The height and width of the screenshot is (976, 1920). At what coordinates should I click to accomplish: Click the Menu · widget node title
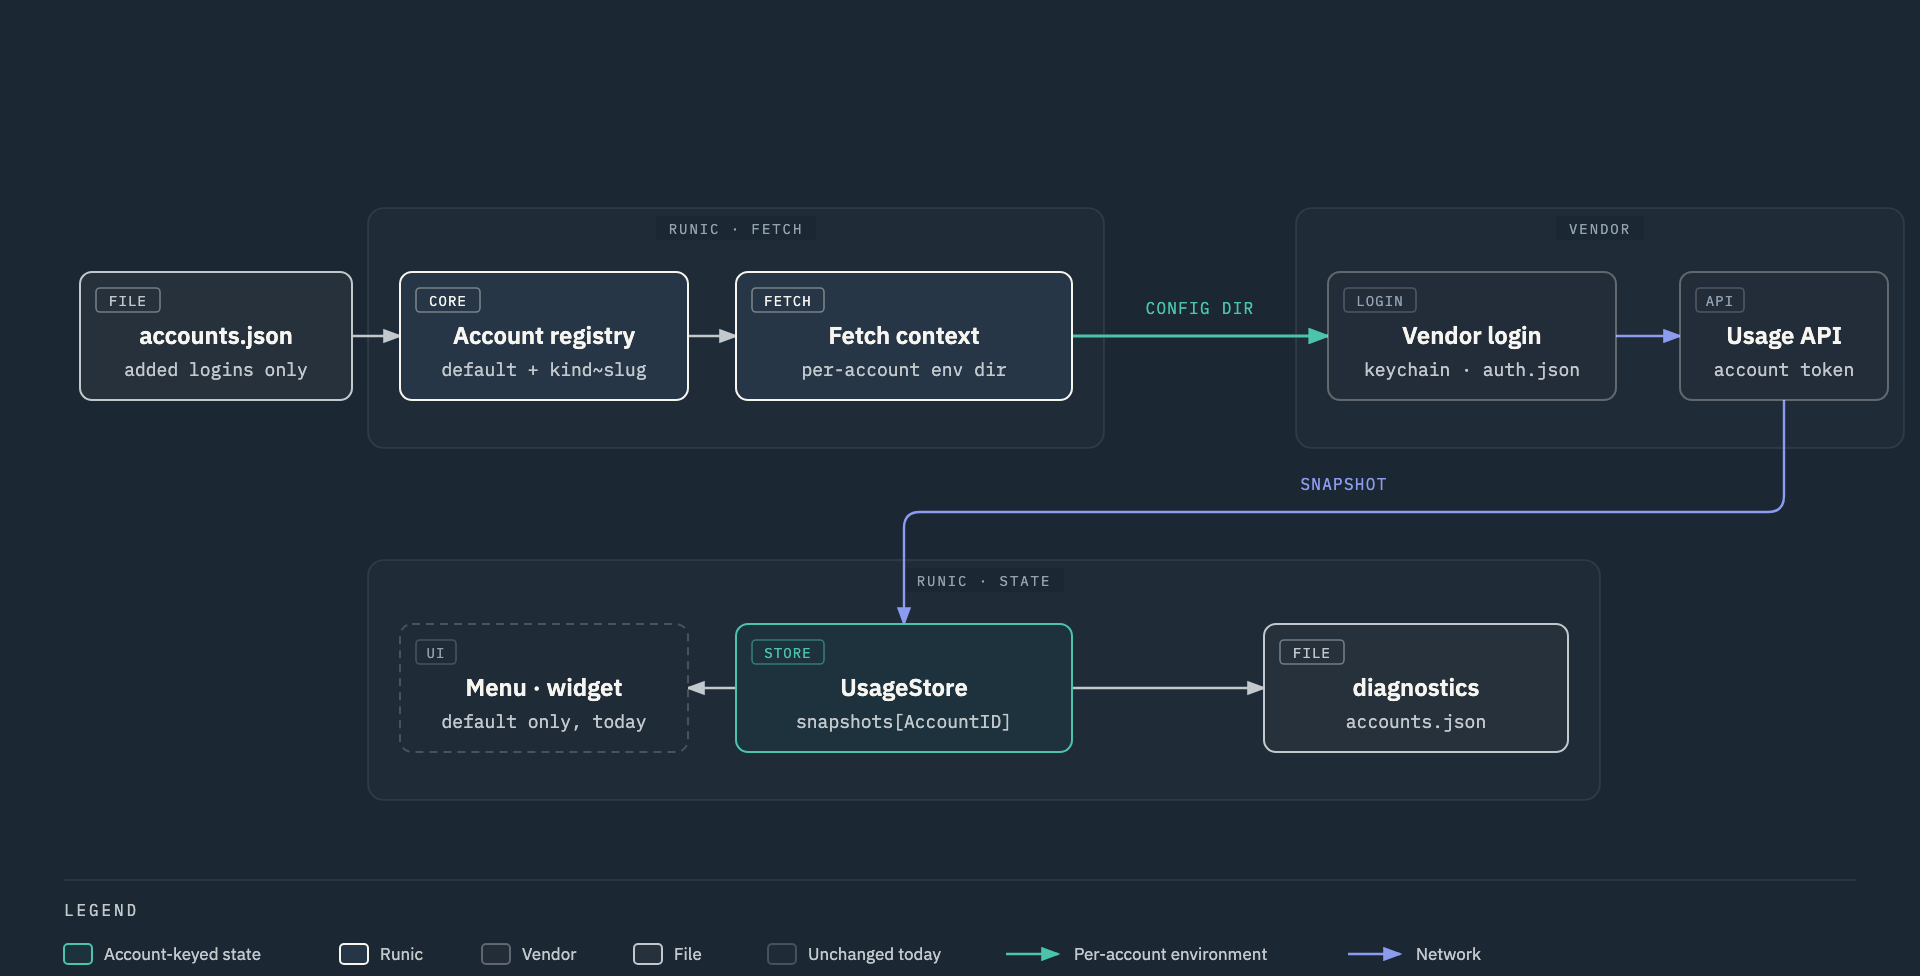(544, 688)
